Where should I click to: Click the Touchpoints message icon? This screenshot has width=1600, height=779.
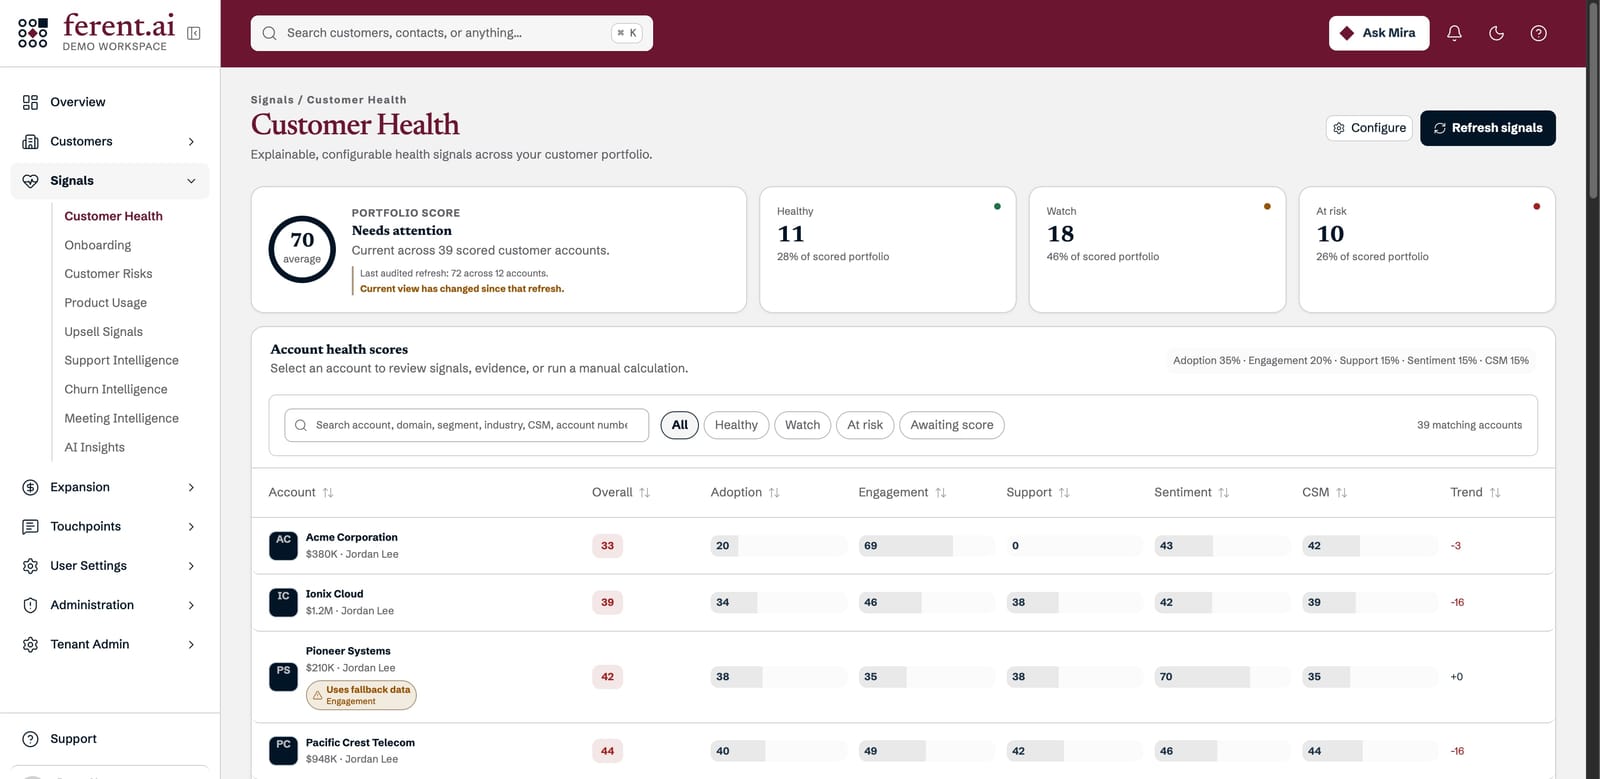pyautogui.click(x=30, y=526)
